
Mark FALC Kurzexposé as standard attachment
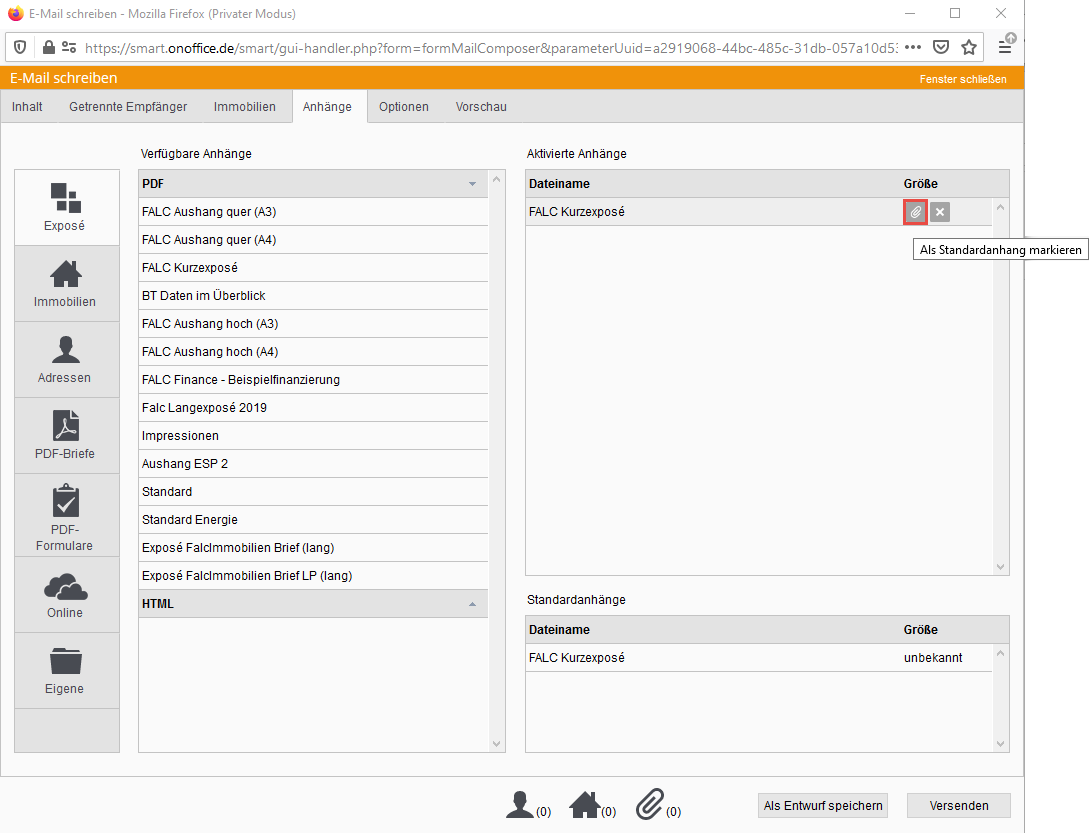click(914, 212)
